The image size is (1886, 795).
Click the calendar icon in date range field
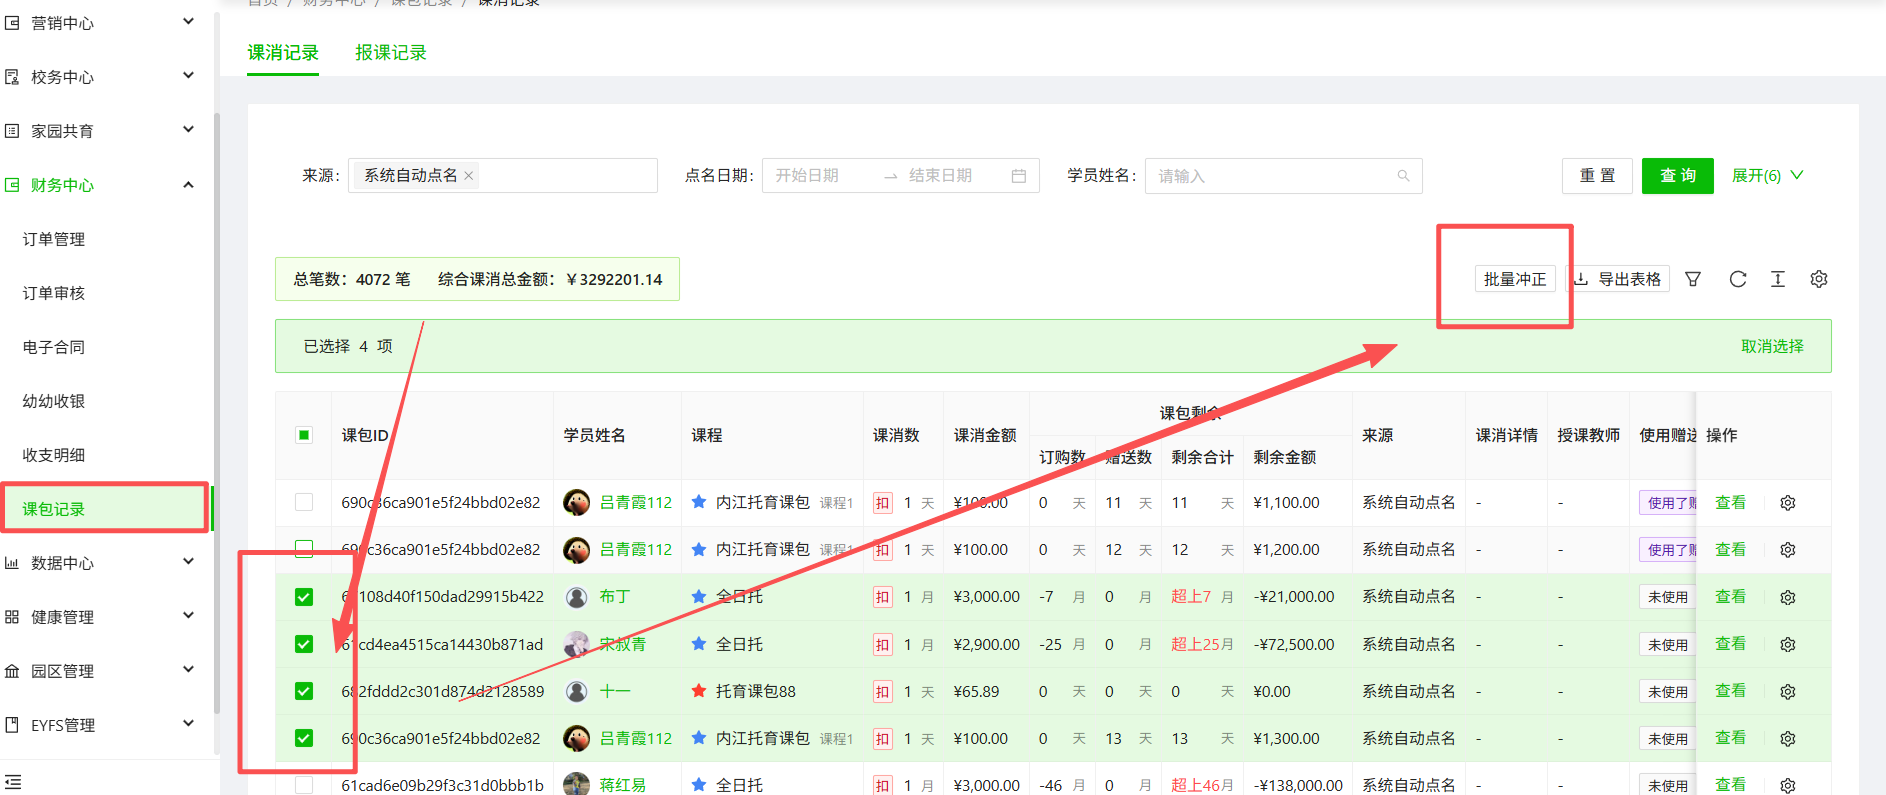[x=1019, y=176]
